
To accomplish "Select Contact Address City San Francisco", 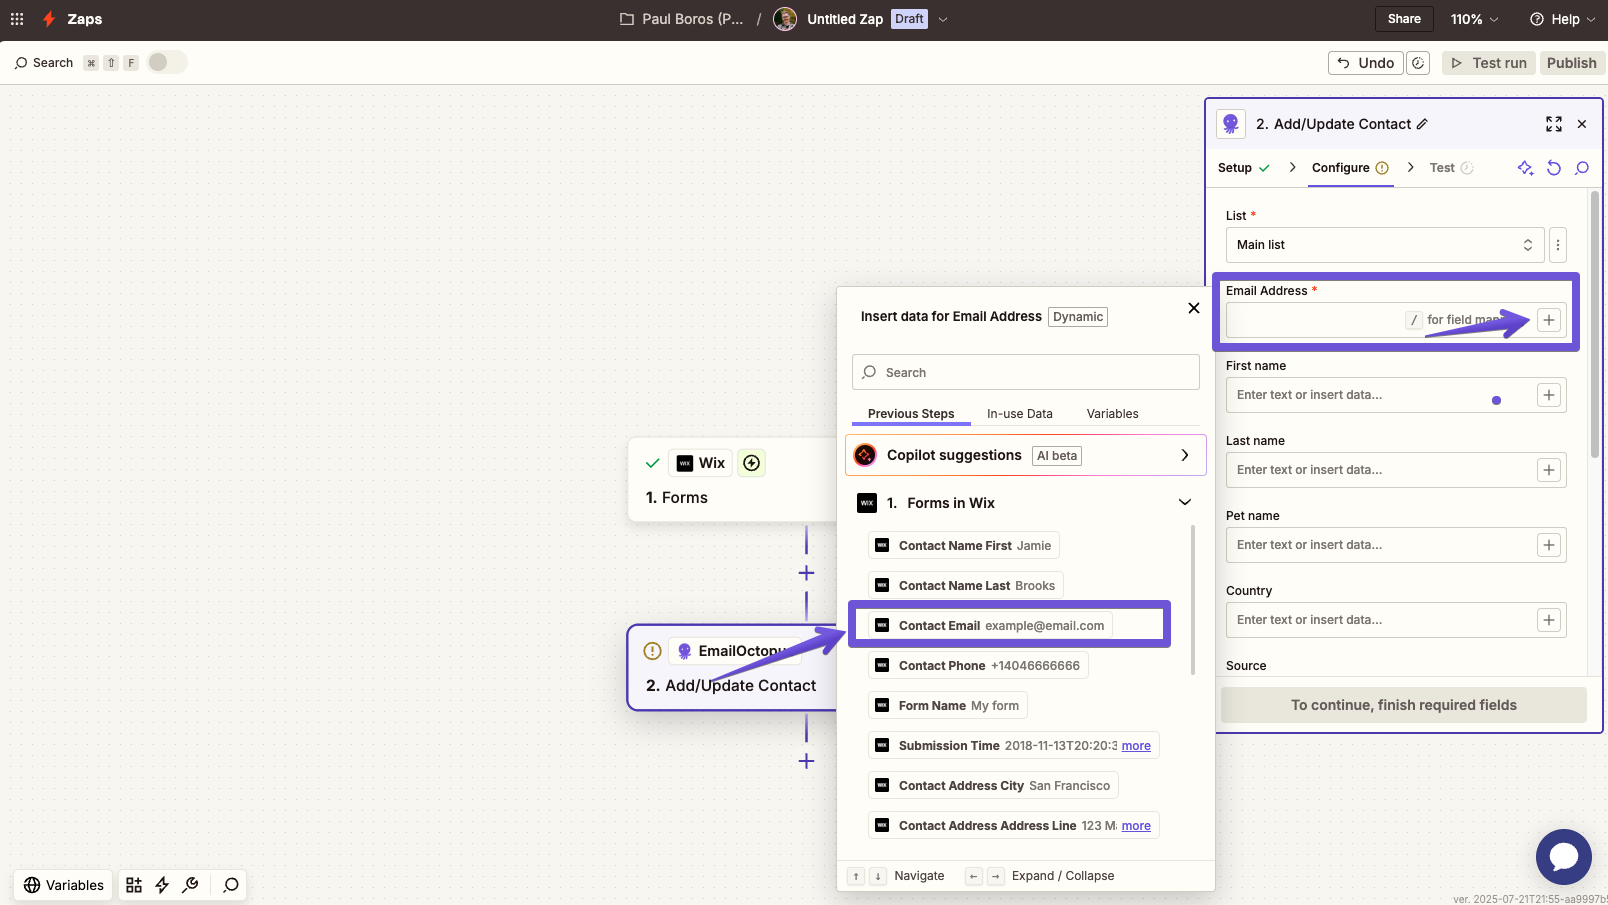I will [x=993, y=786].
